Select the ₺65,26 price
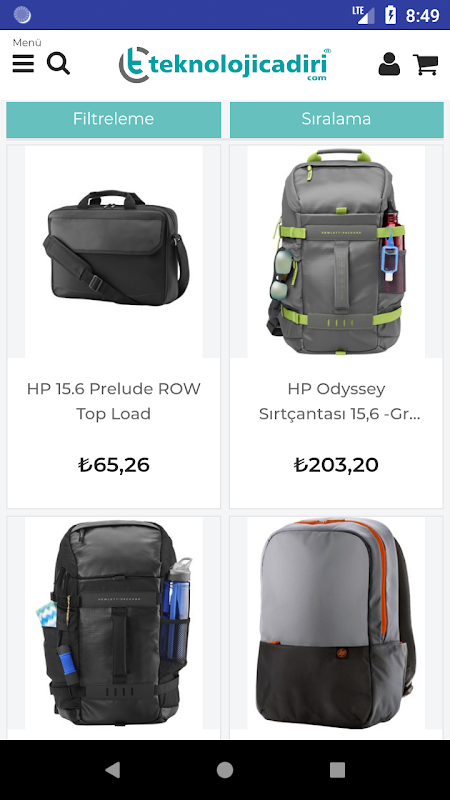Viewport: 450px width, 800px height. [114, 465]
